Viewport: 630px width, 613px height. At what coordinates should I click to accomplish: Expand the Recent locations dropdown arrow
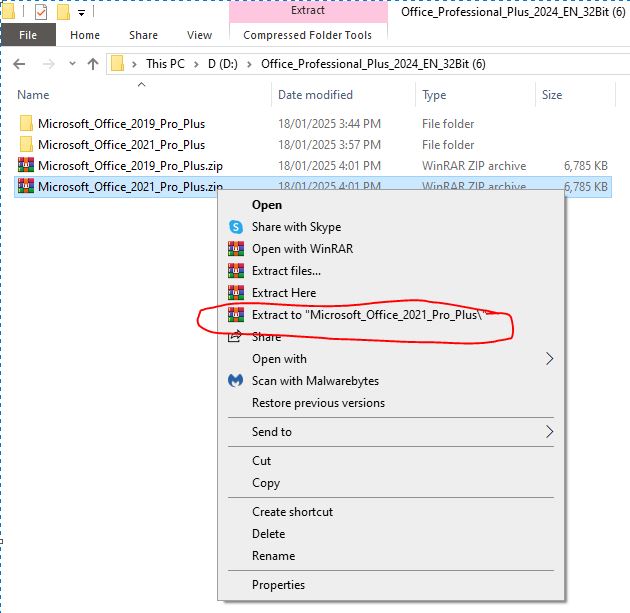(72, 63)
